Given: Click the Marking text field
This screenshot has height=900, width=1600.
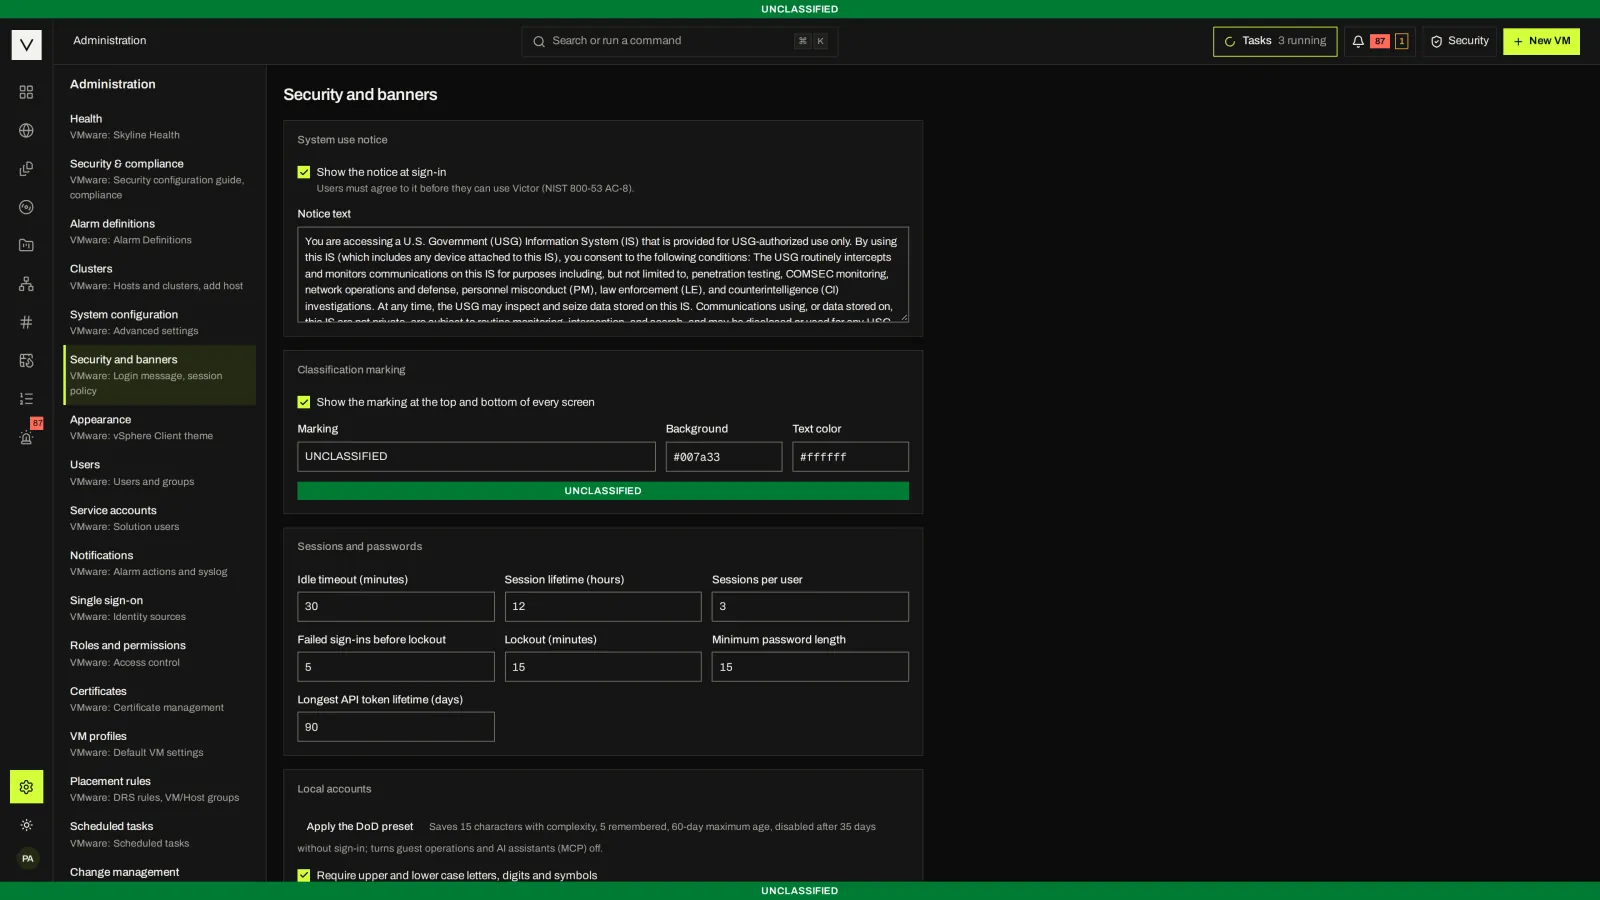Looking at the screenshot, I should point(476,457).
